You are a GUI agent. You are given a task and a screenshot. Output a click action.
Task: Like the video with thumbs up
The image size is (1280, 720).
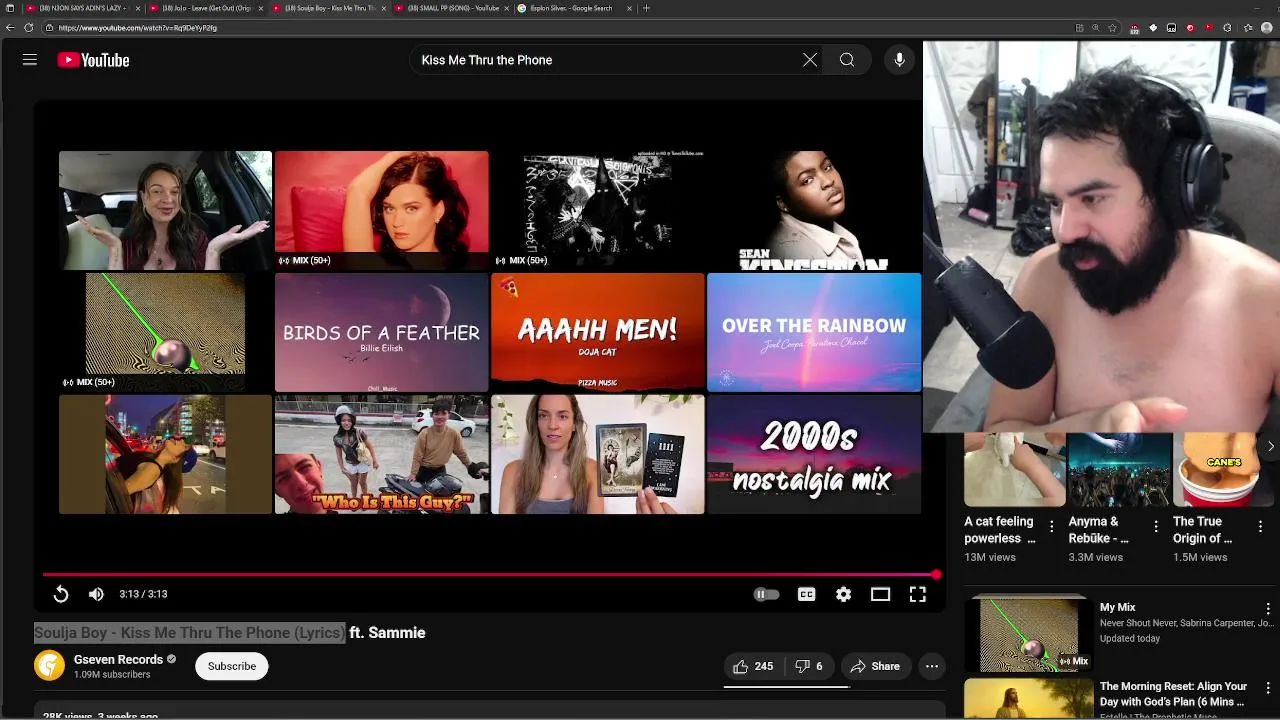pyautogui.click(x=753, y=666)
